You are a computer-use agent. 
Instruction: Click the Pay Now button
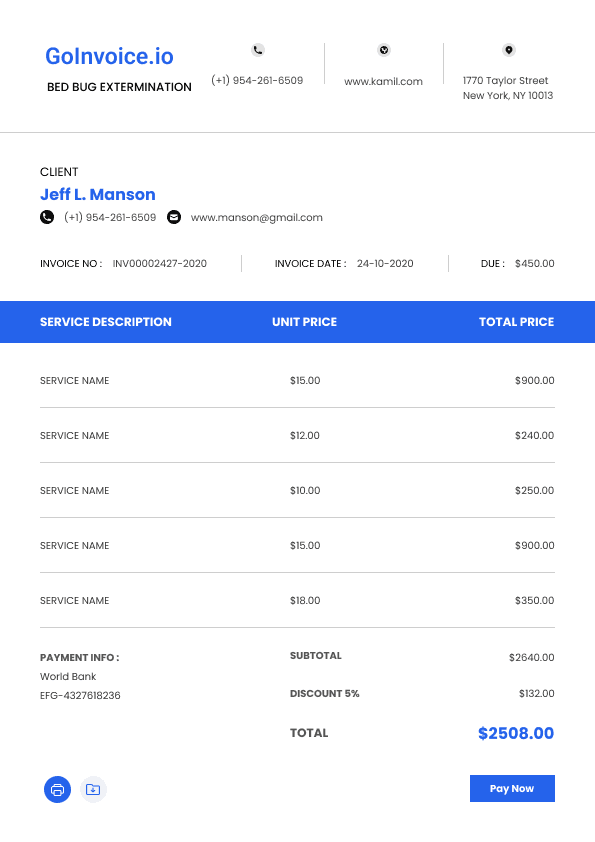(x=512, y=788)
